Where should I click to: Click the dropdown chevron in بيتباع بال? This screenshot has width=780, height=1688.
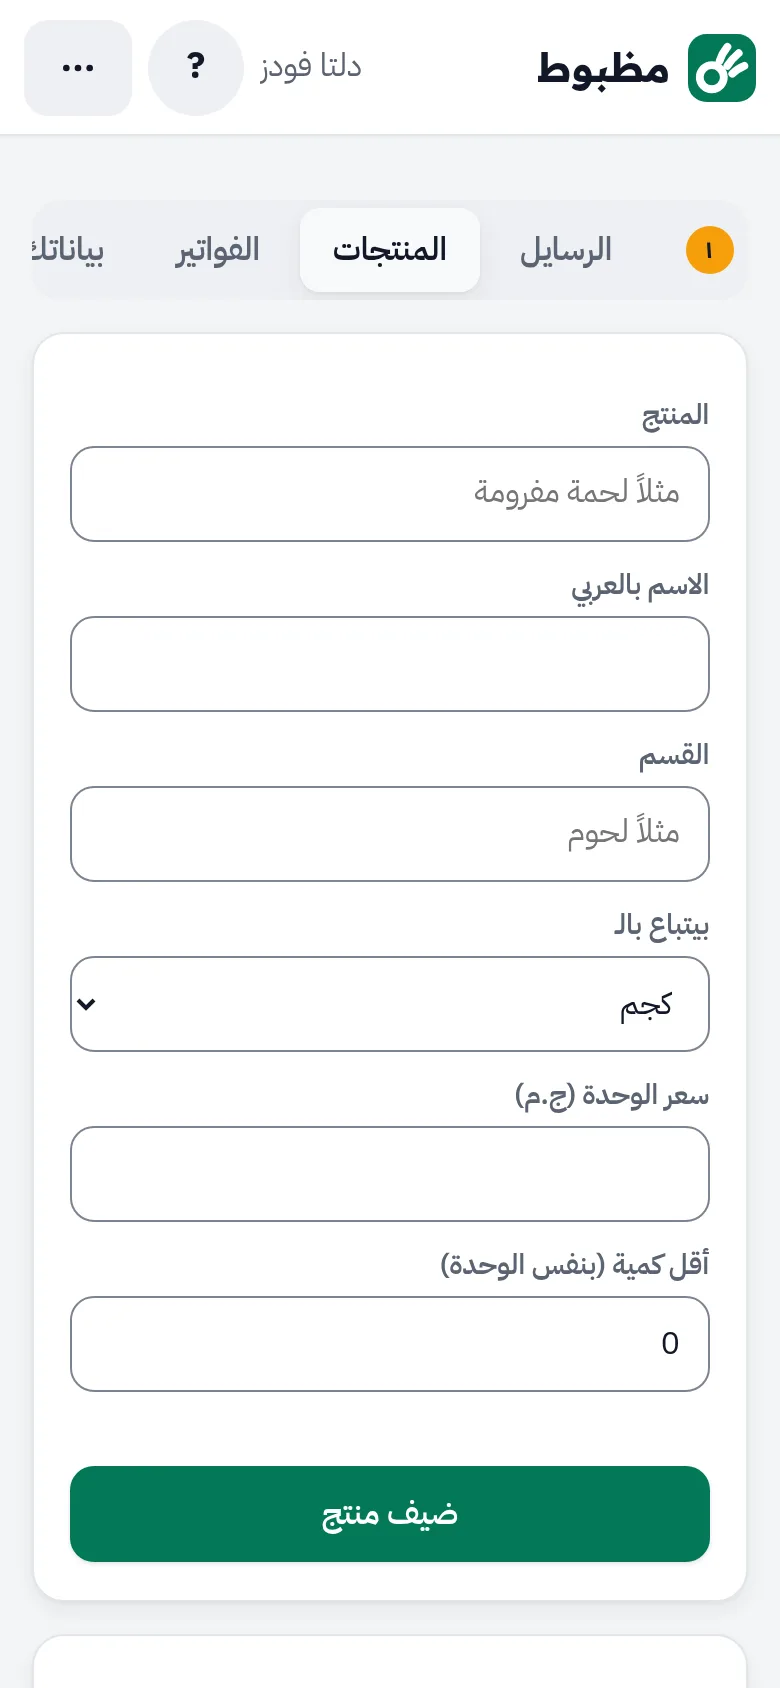pos(87,1004)
